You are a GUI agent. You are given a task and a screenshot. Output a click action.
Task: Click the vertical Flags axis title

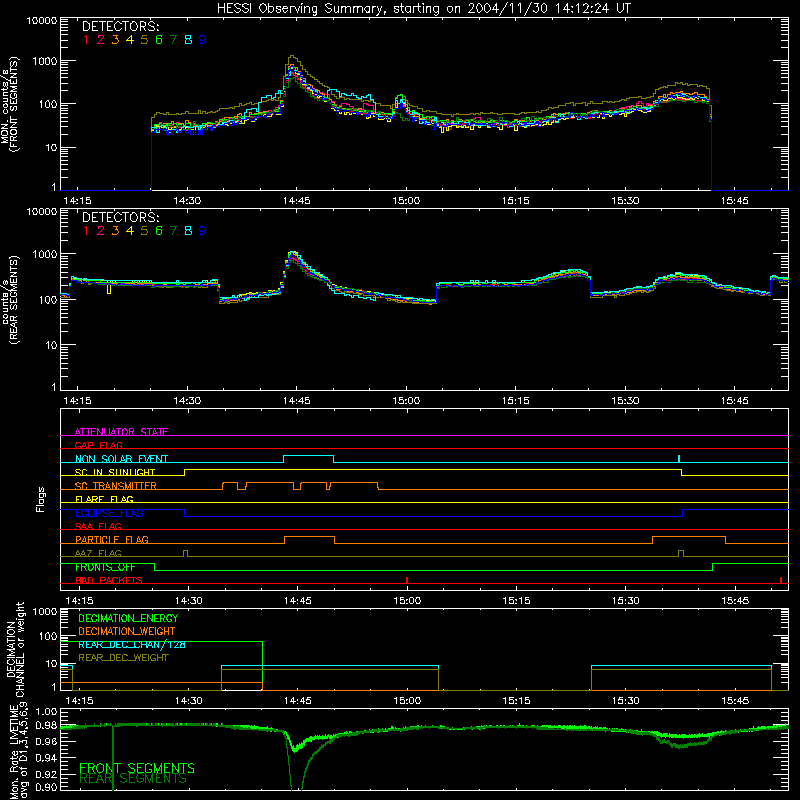(41, 499)
